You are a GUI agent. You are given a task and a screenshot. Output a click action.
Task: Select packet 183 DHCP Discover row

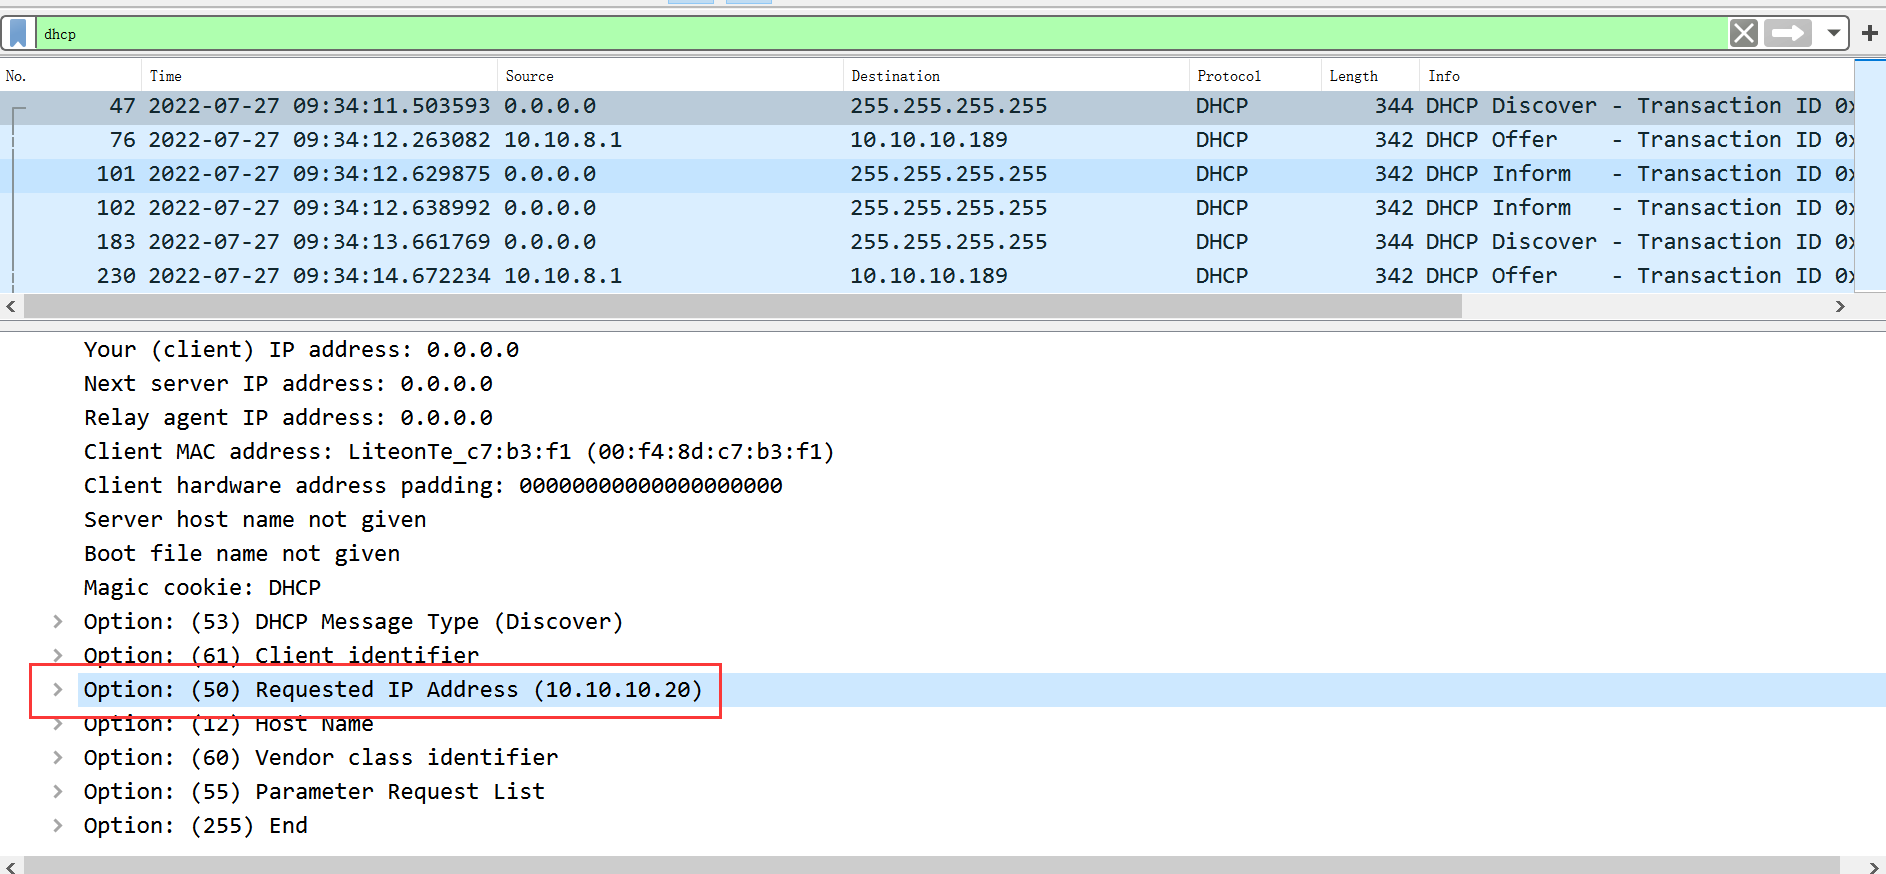click(x=927, y=242)
